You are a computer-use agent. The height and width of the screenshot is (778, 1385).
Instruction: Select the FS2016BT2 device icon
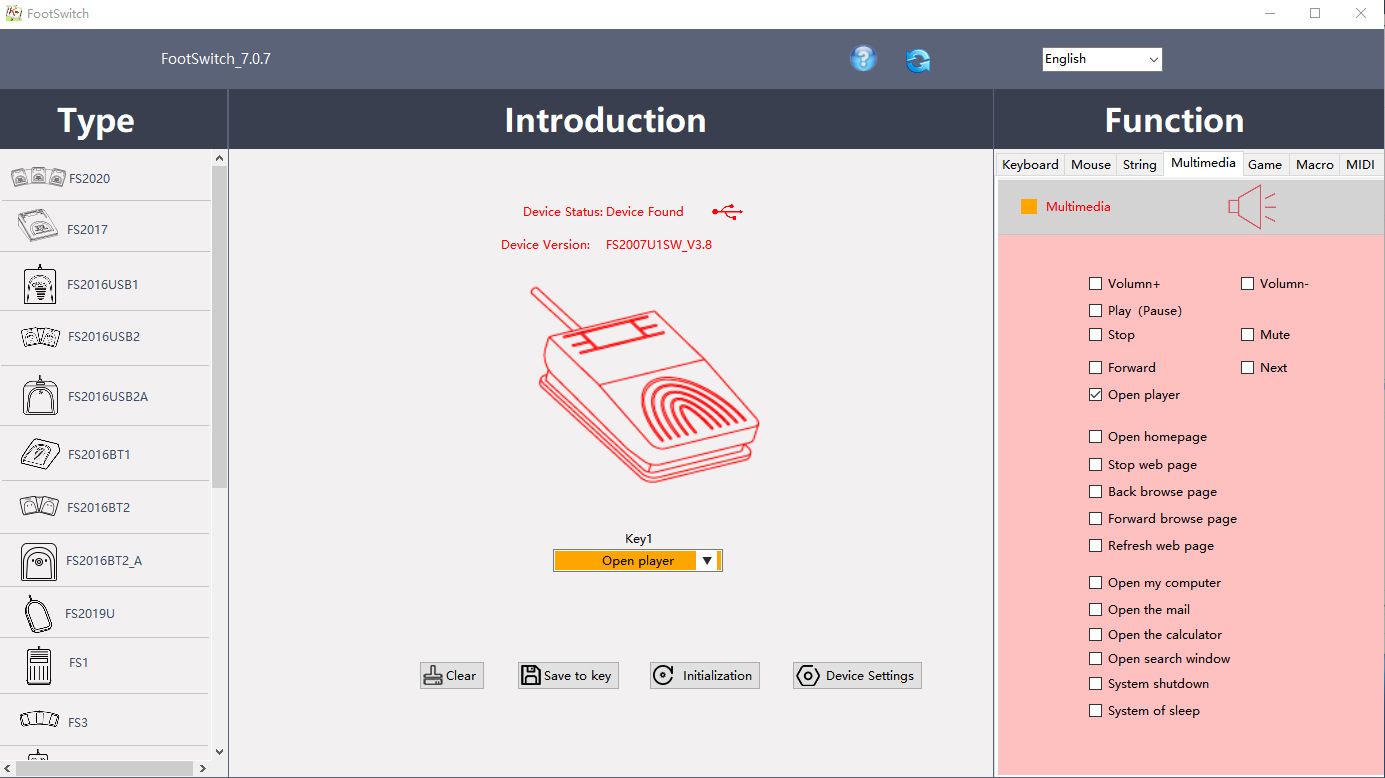(39, 506)
